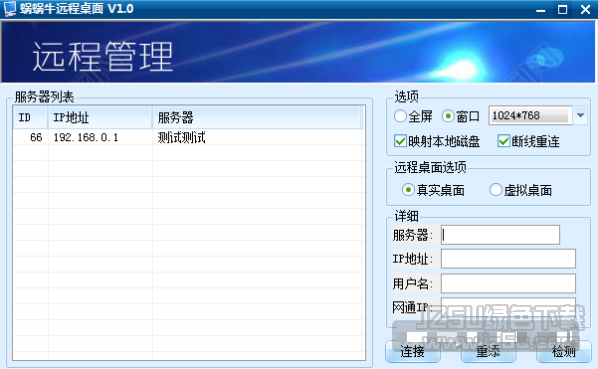Click the 重添 re-add button
This screenshot has width=598, height=369.
click(x=488, y=351)
